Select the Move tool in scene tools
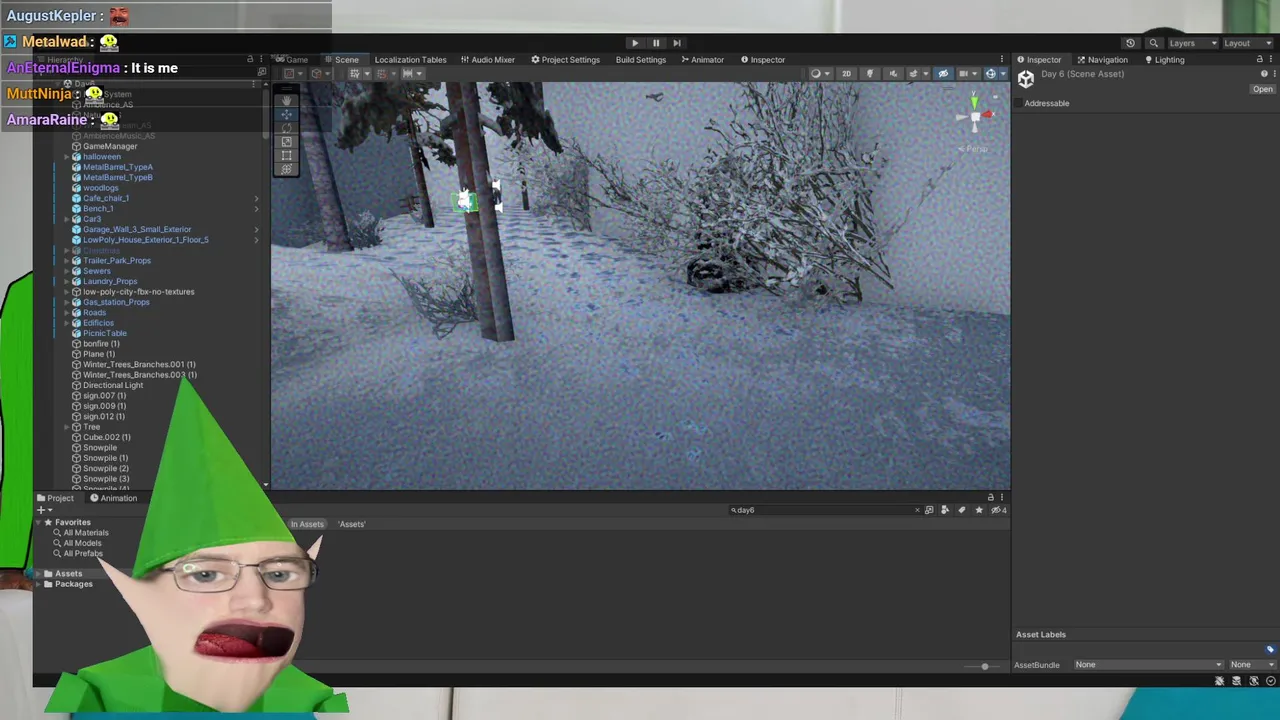This screenshot has width=1280, height=720. pyautogui.click(x=287, y=114)
